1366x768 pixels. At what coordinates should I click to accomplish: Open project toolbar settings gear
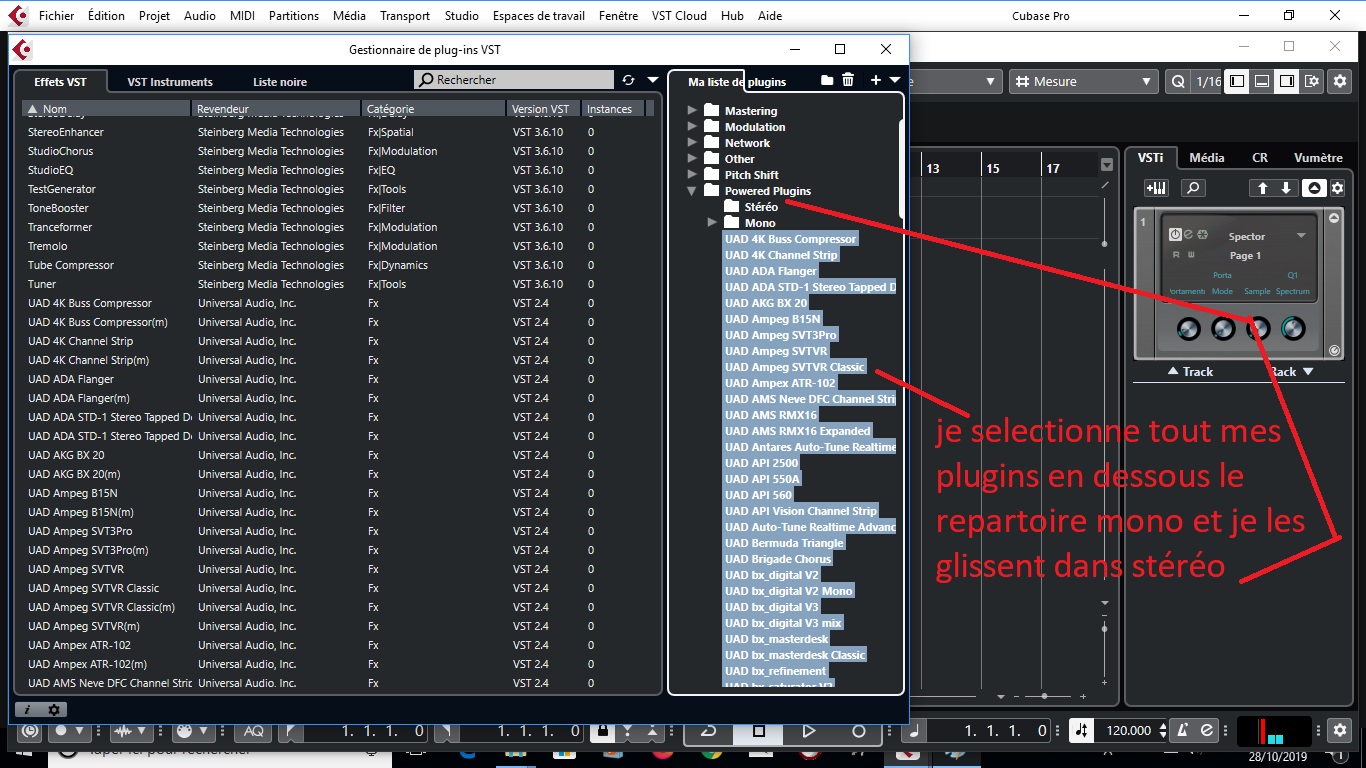pos(1340,82)
